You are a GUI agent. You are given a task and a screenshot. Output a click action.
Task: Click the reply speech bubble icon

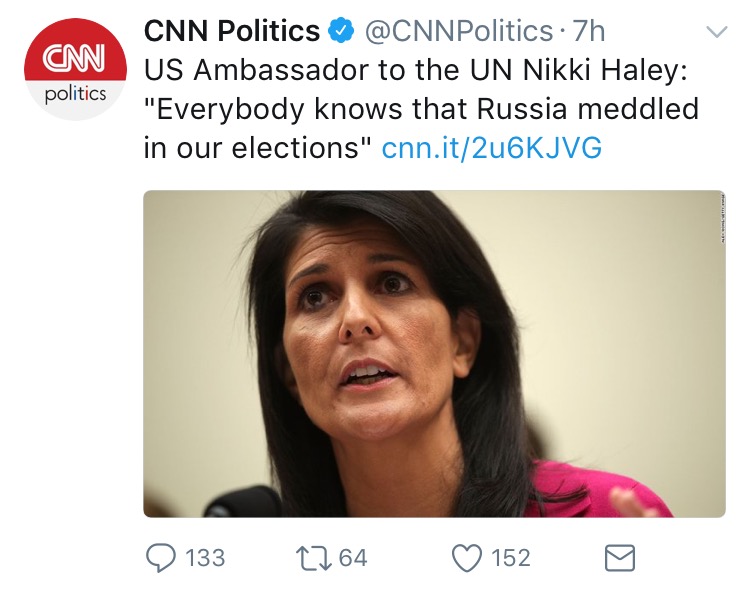pos(161,558)
